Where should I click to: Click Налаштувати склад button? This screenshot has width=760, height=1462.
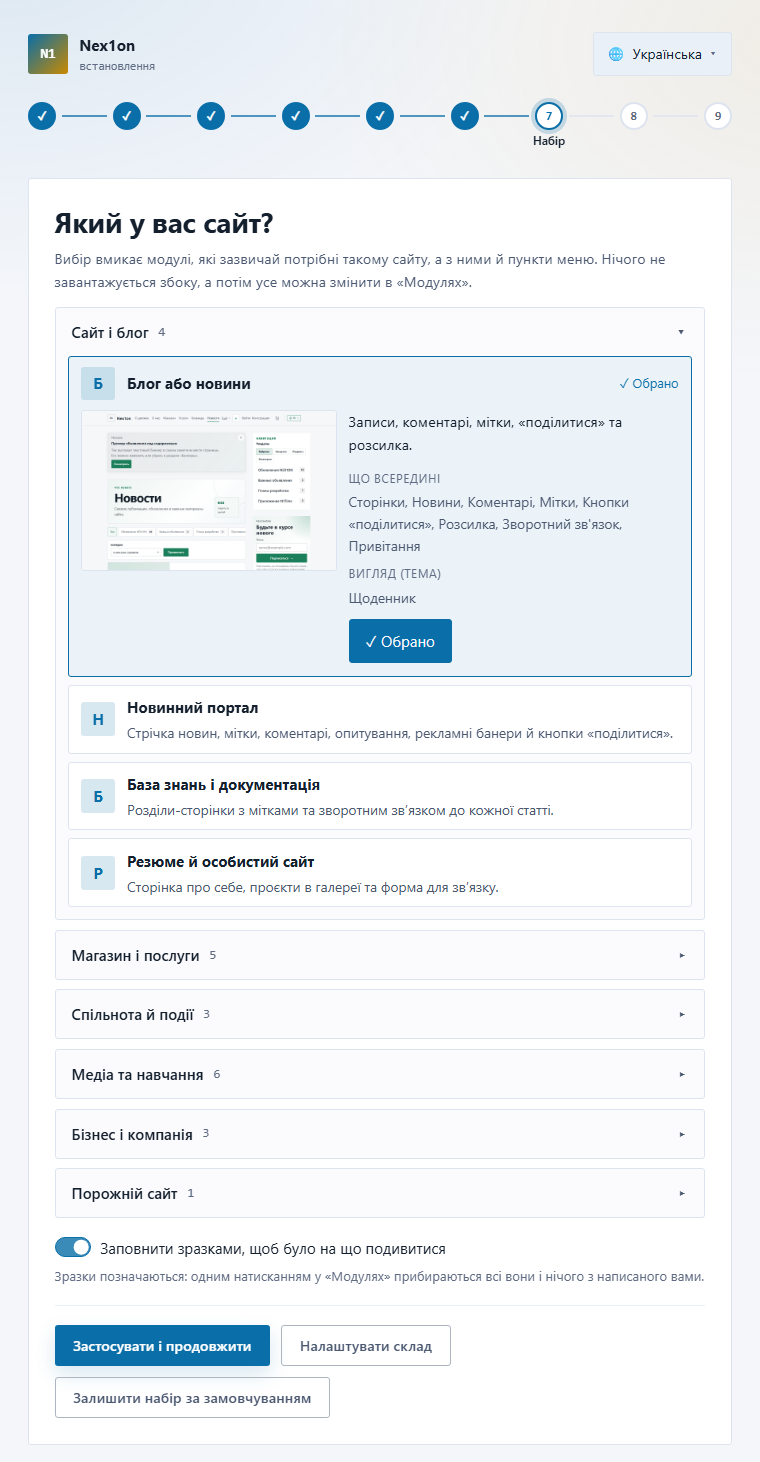click(x=366, y=1346)
